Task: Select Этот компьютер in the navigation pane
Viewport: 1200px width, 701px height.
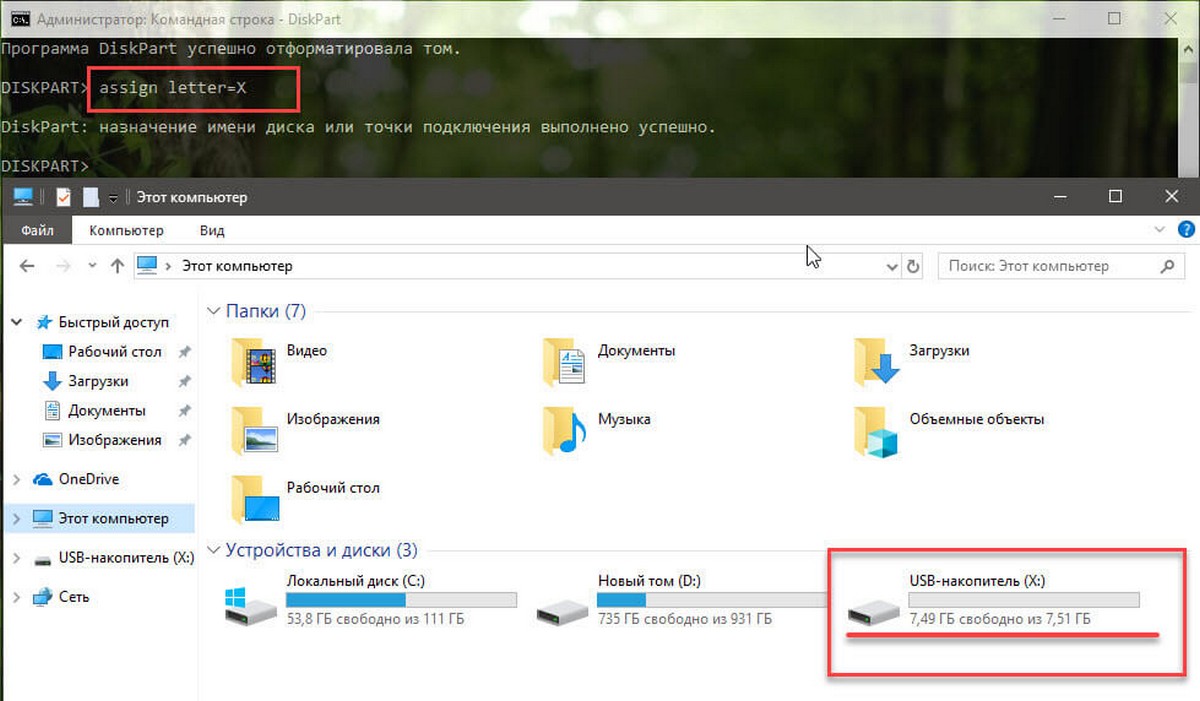Action: (x=113, y=518)
